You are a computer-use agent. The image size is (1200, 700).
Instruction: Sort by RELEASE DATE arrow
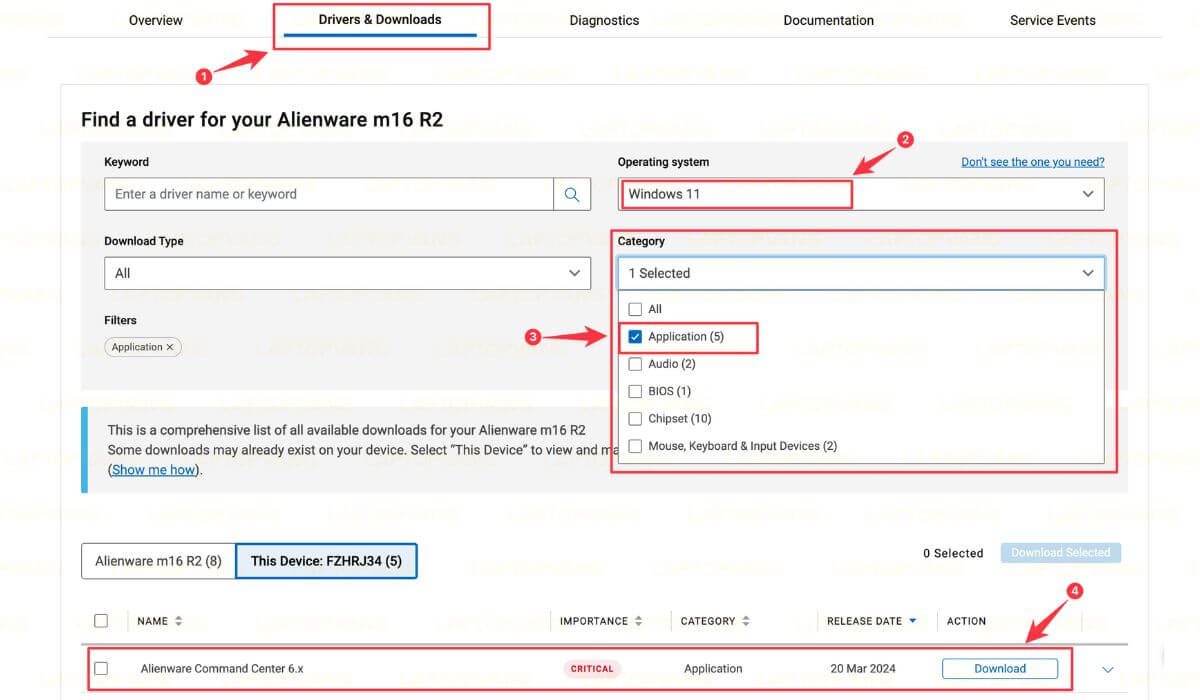(x=912, y=621)
